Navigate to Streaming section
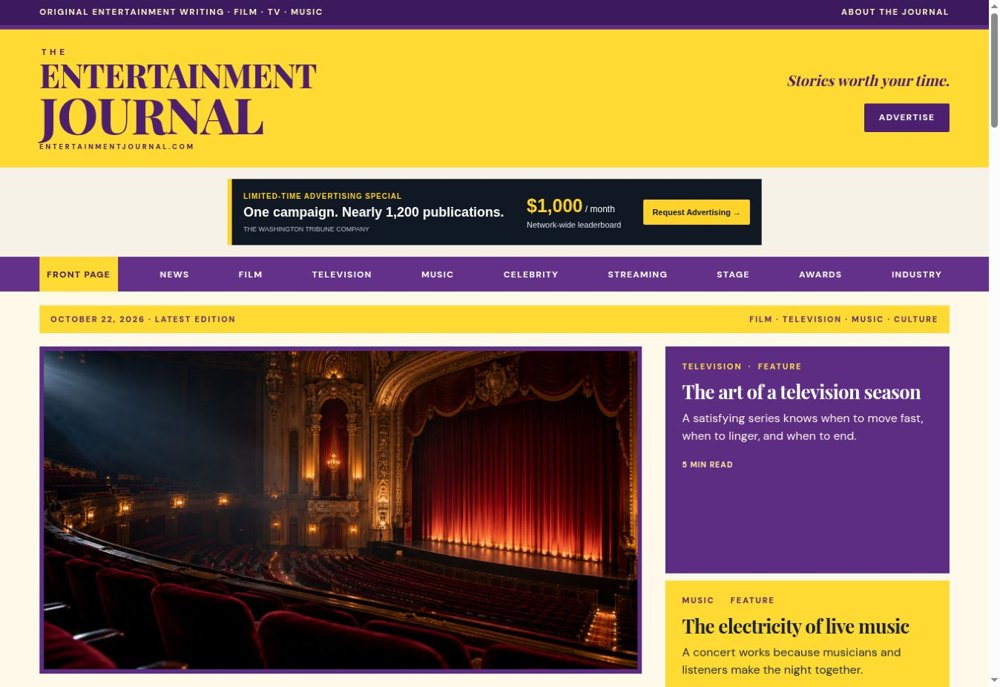The width and height of the screenshot is (1000, 687). tap(637, 274)
